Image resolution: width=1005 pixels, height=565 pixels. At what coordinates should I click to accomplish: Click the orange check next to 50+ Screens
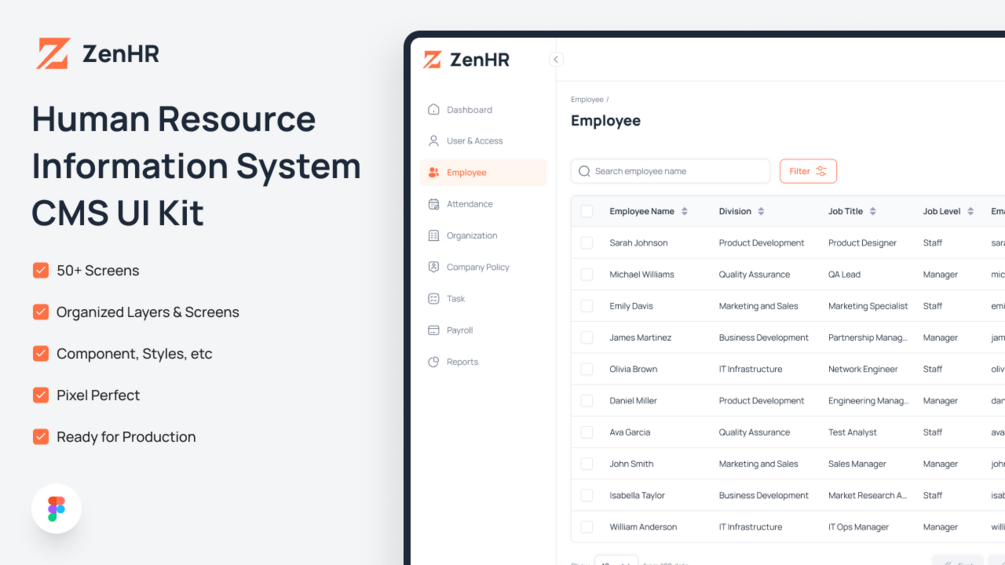(40, 270)
